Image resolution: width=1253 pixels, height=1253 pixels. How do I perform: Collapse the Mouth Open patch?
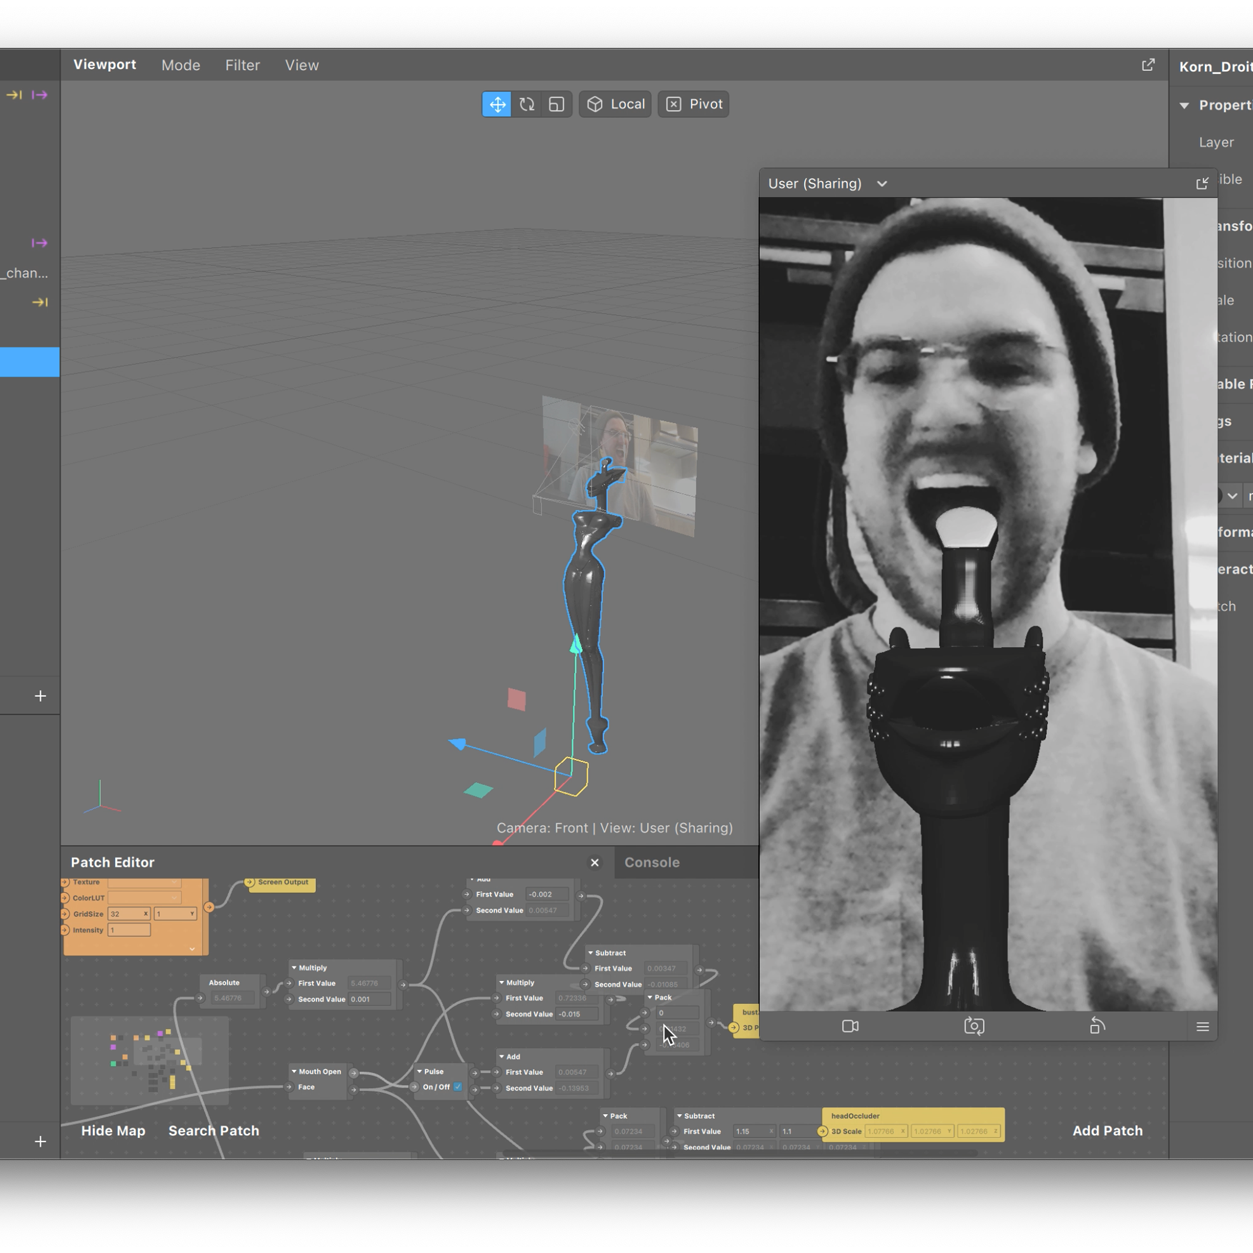[x=294, y=1071]
